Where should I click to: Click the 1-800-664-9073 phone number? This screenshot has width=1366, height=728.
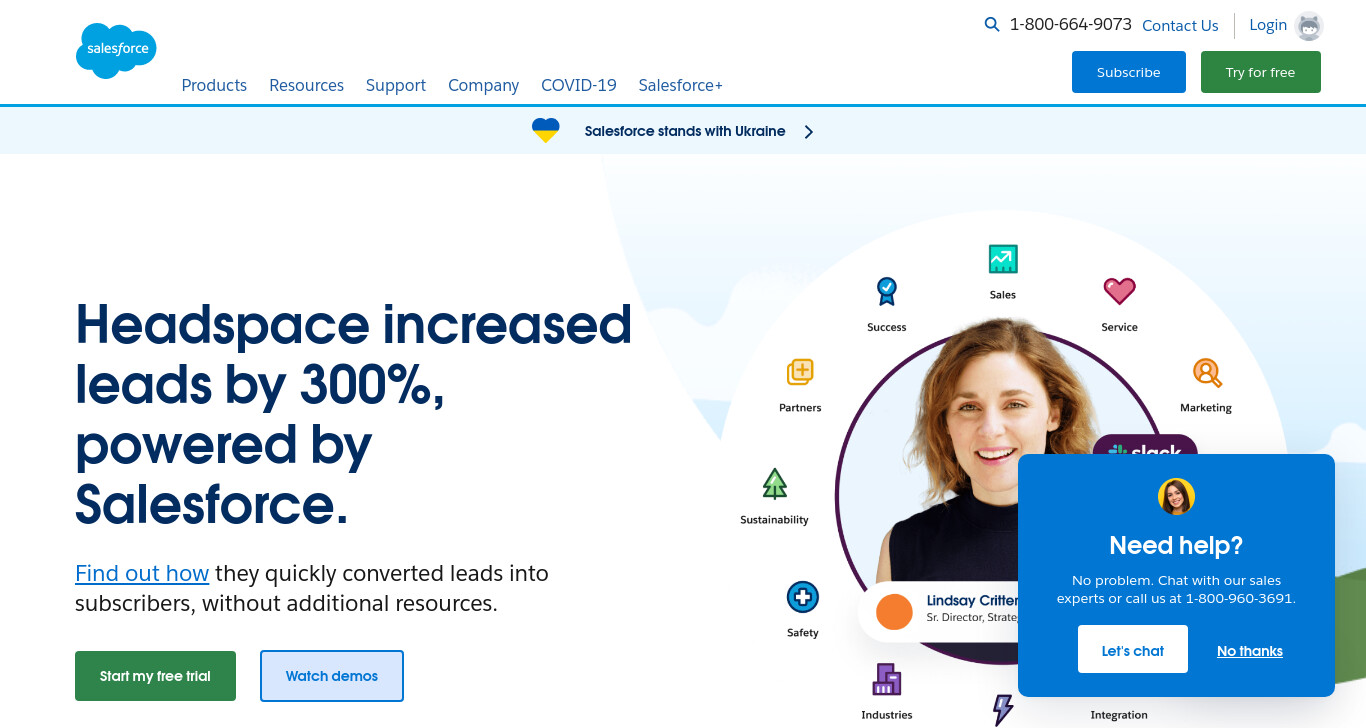[x=1071, y=24]
